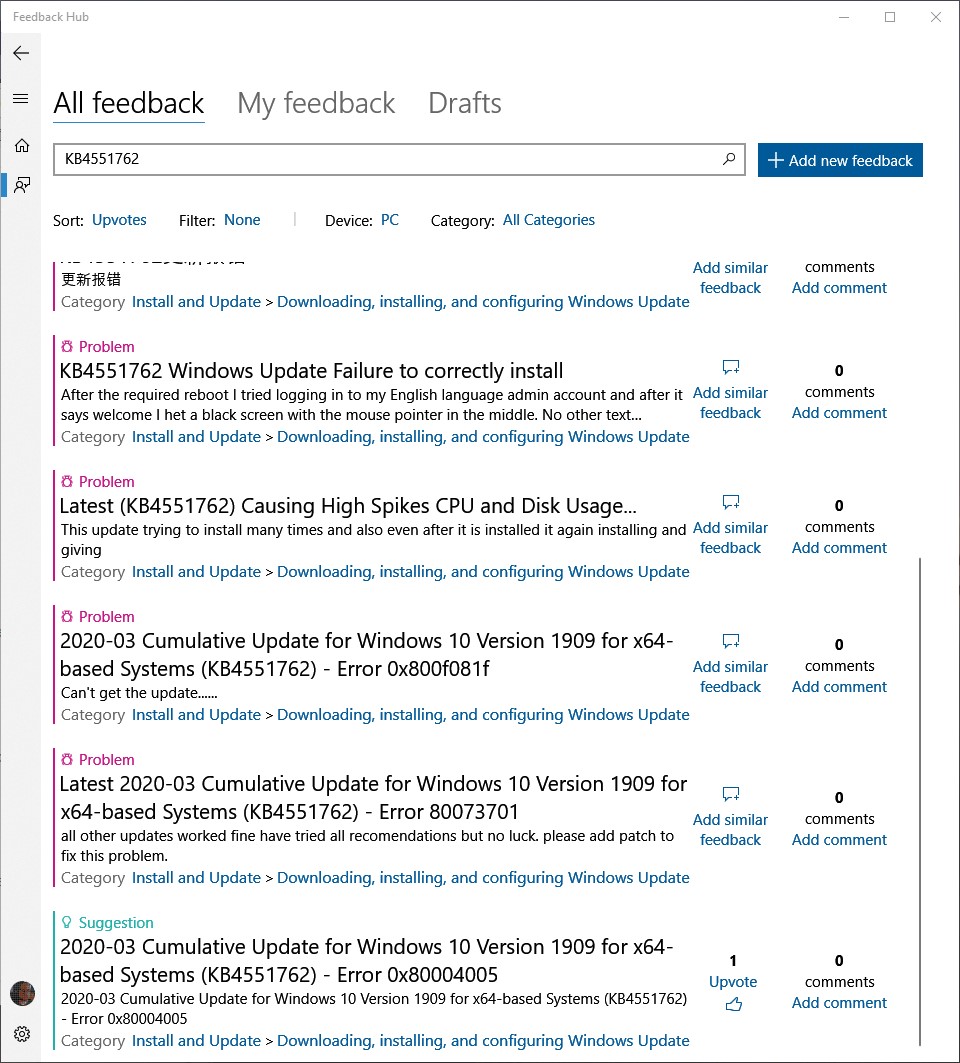Screen dimensions: 960x1063
Task: Click the search magnifier icon
Action: coord(729,159)
